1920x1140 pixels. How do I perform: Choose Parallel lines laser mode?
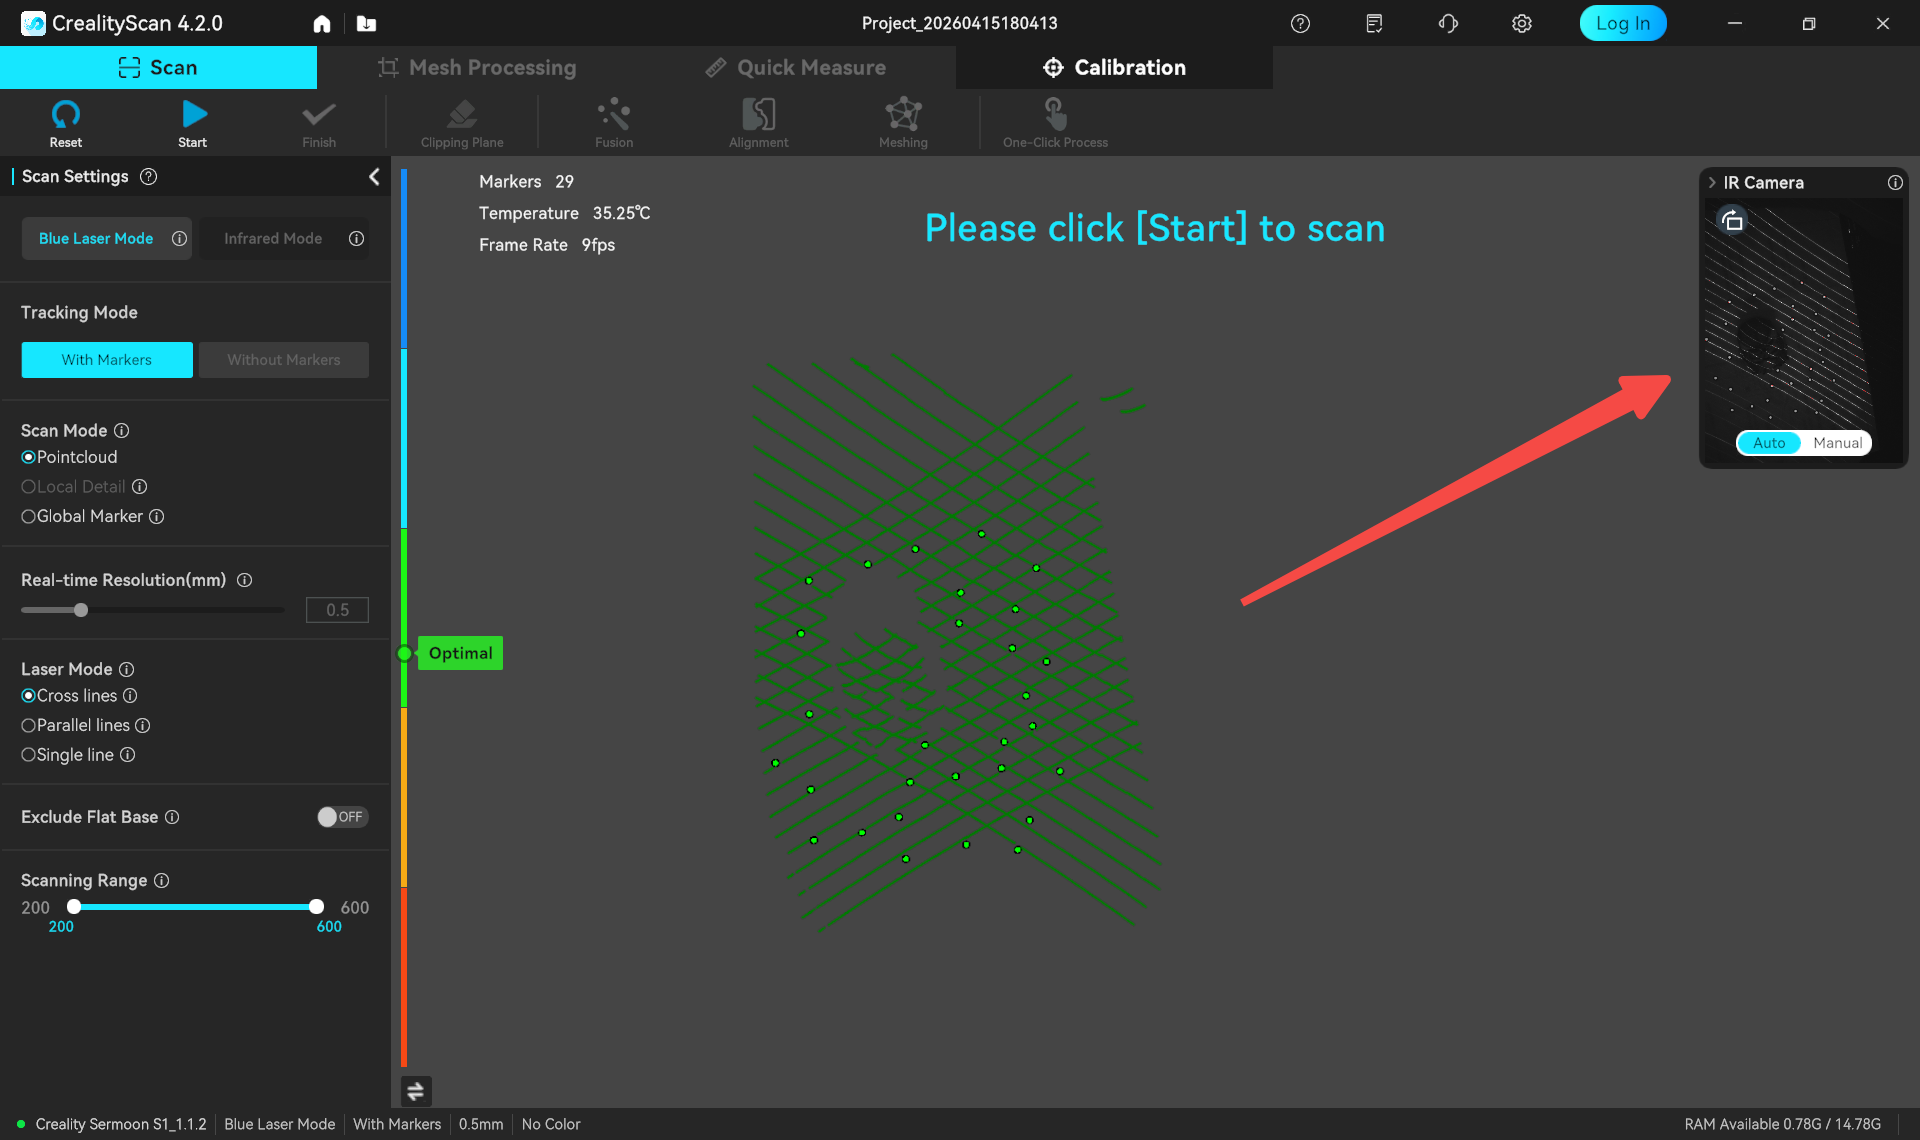point(29,726)
